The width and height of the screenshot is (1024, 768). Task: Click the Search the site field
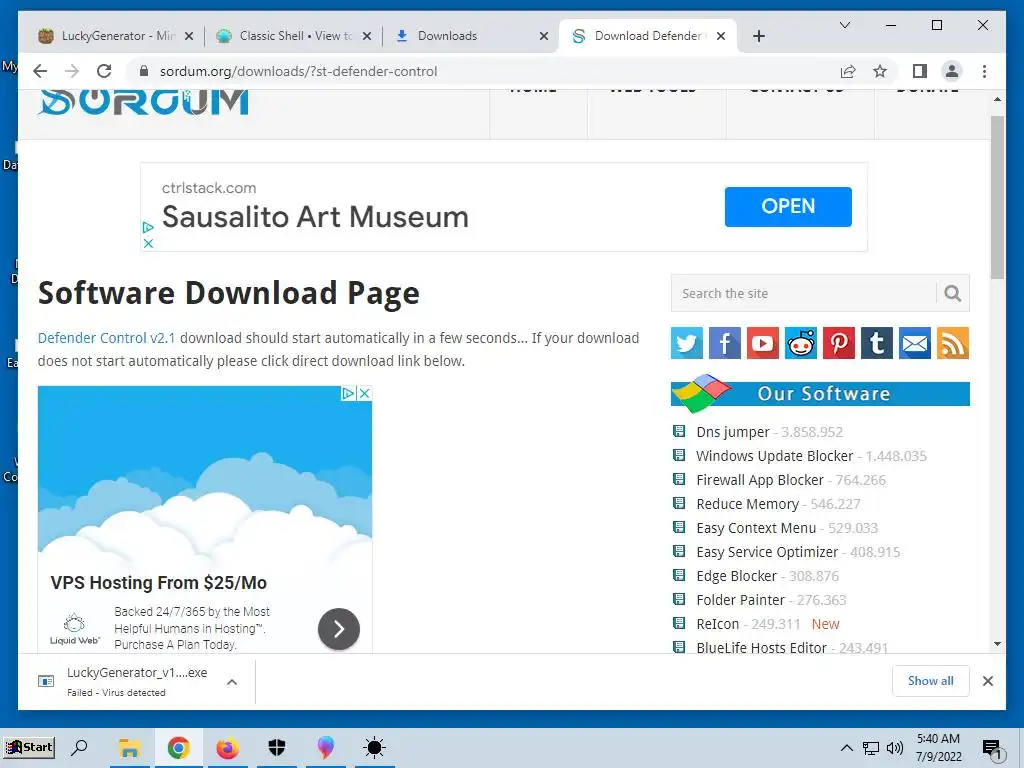pos(803,293)
